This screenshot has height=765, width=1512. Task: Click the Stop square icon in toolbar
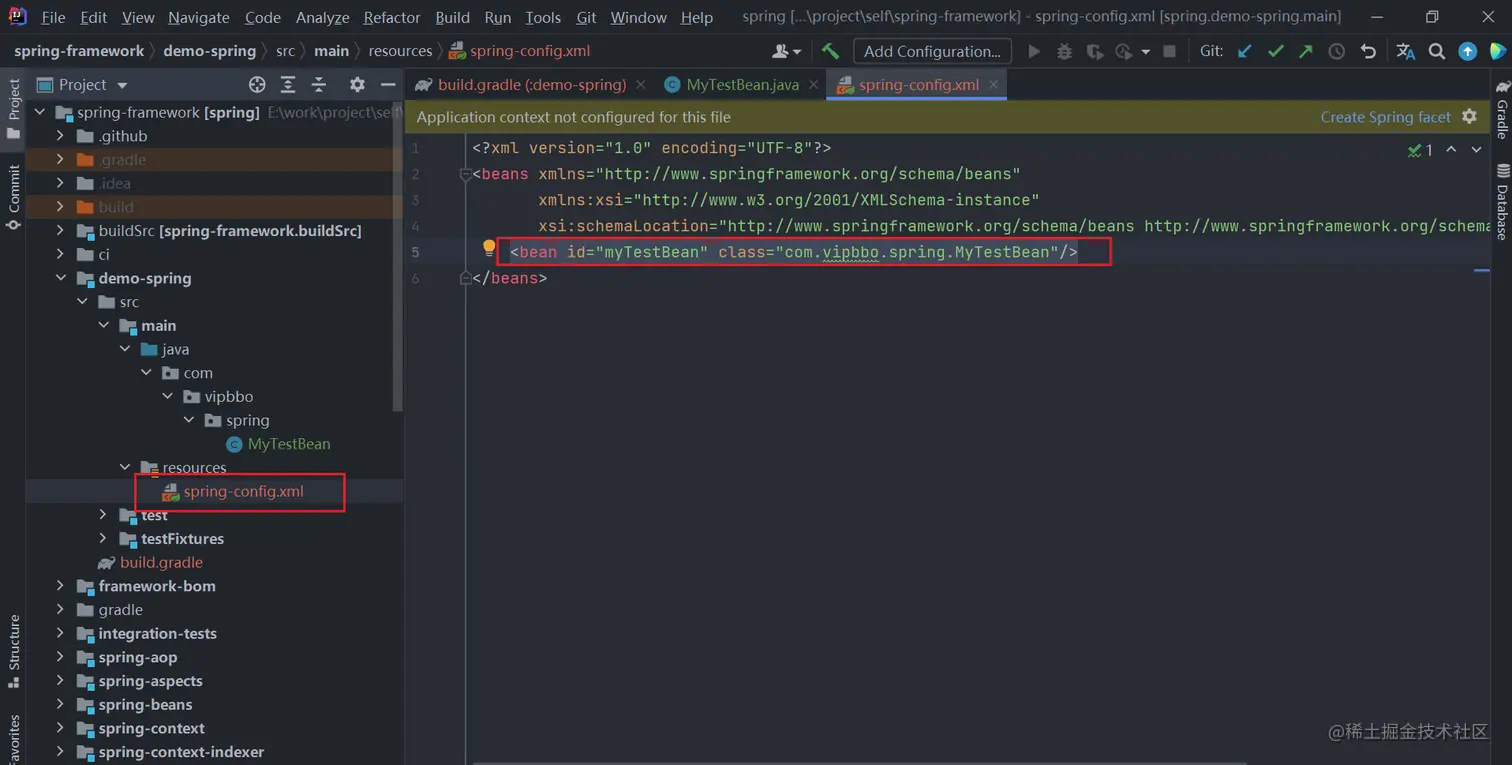(1169, 51)
